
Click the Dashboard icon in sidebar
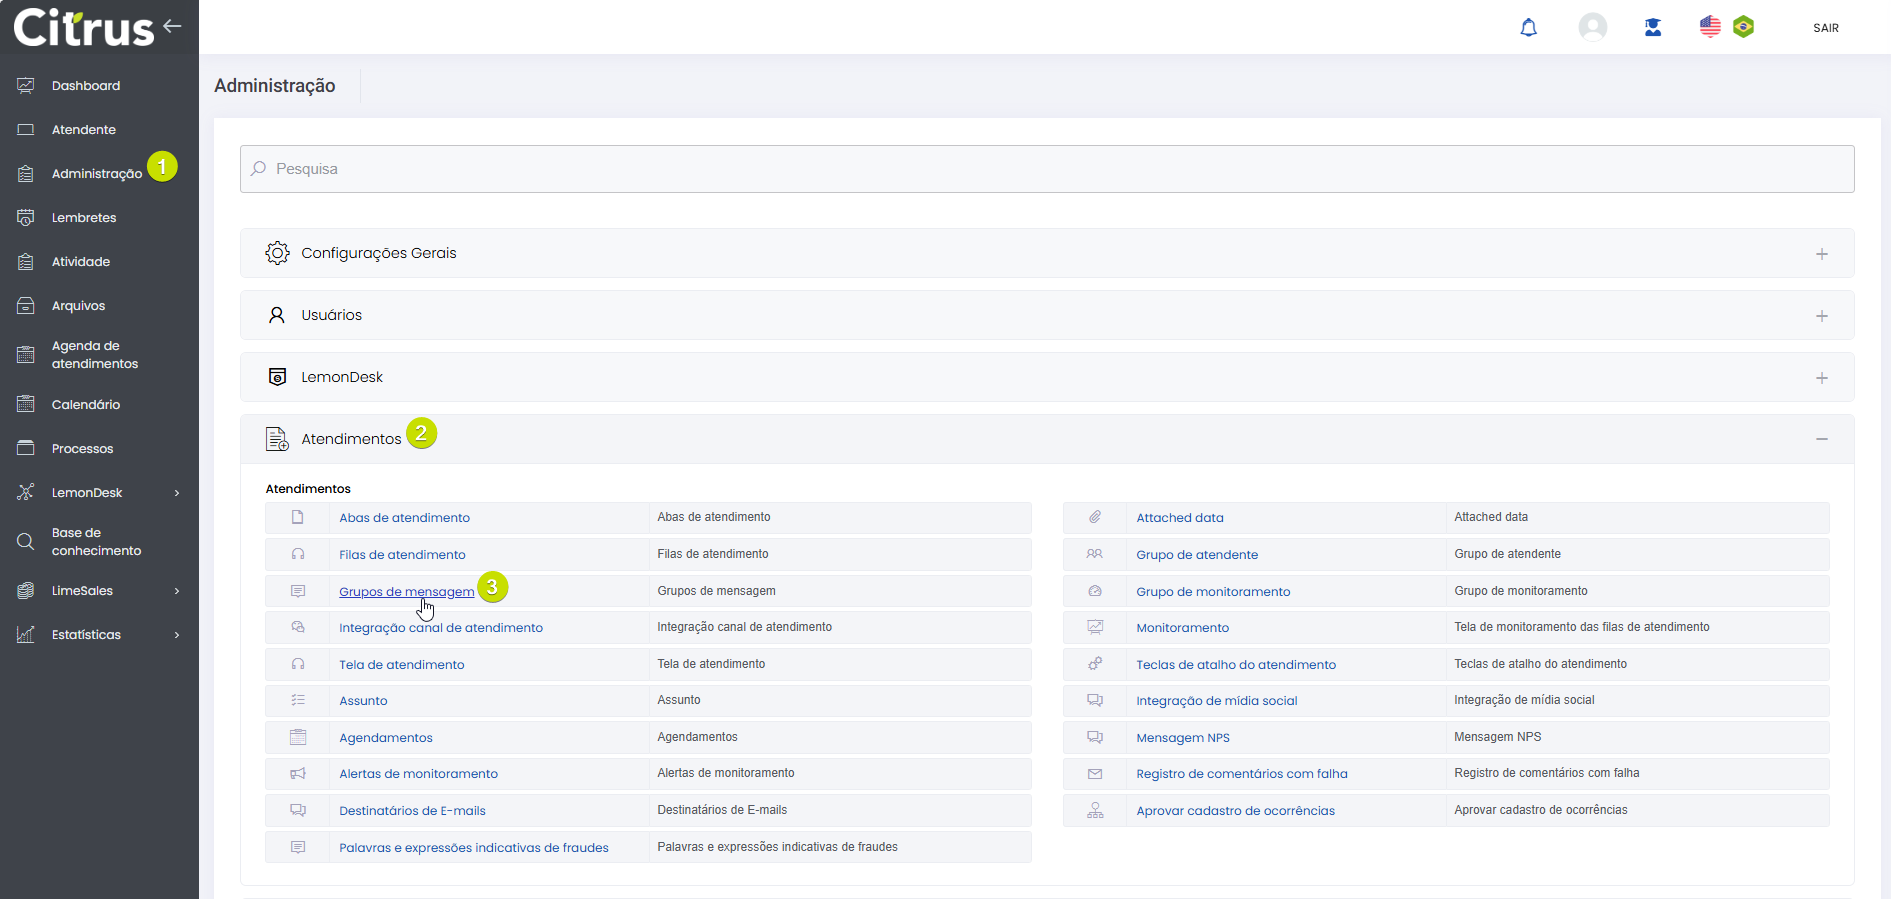(26, 86)
